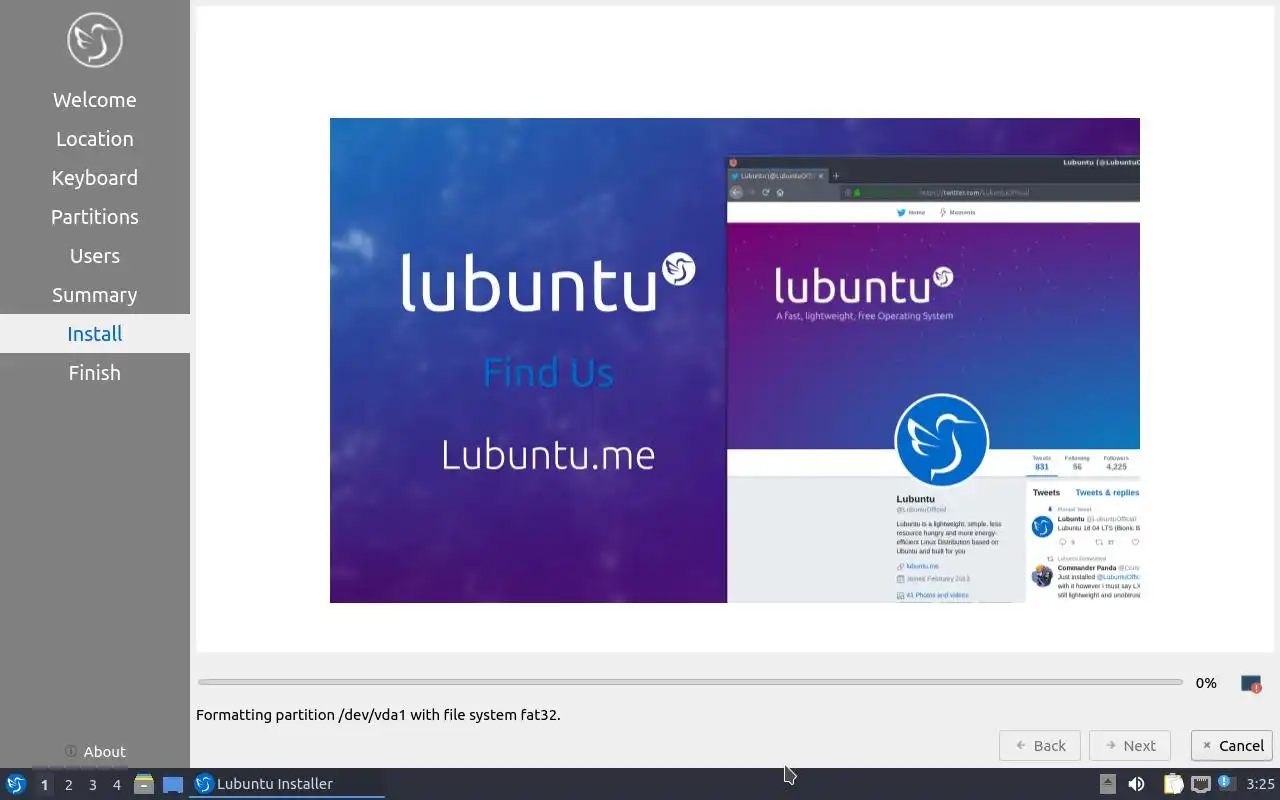Select the Install step in sidebar

pos(95,334)
